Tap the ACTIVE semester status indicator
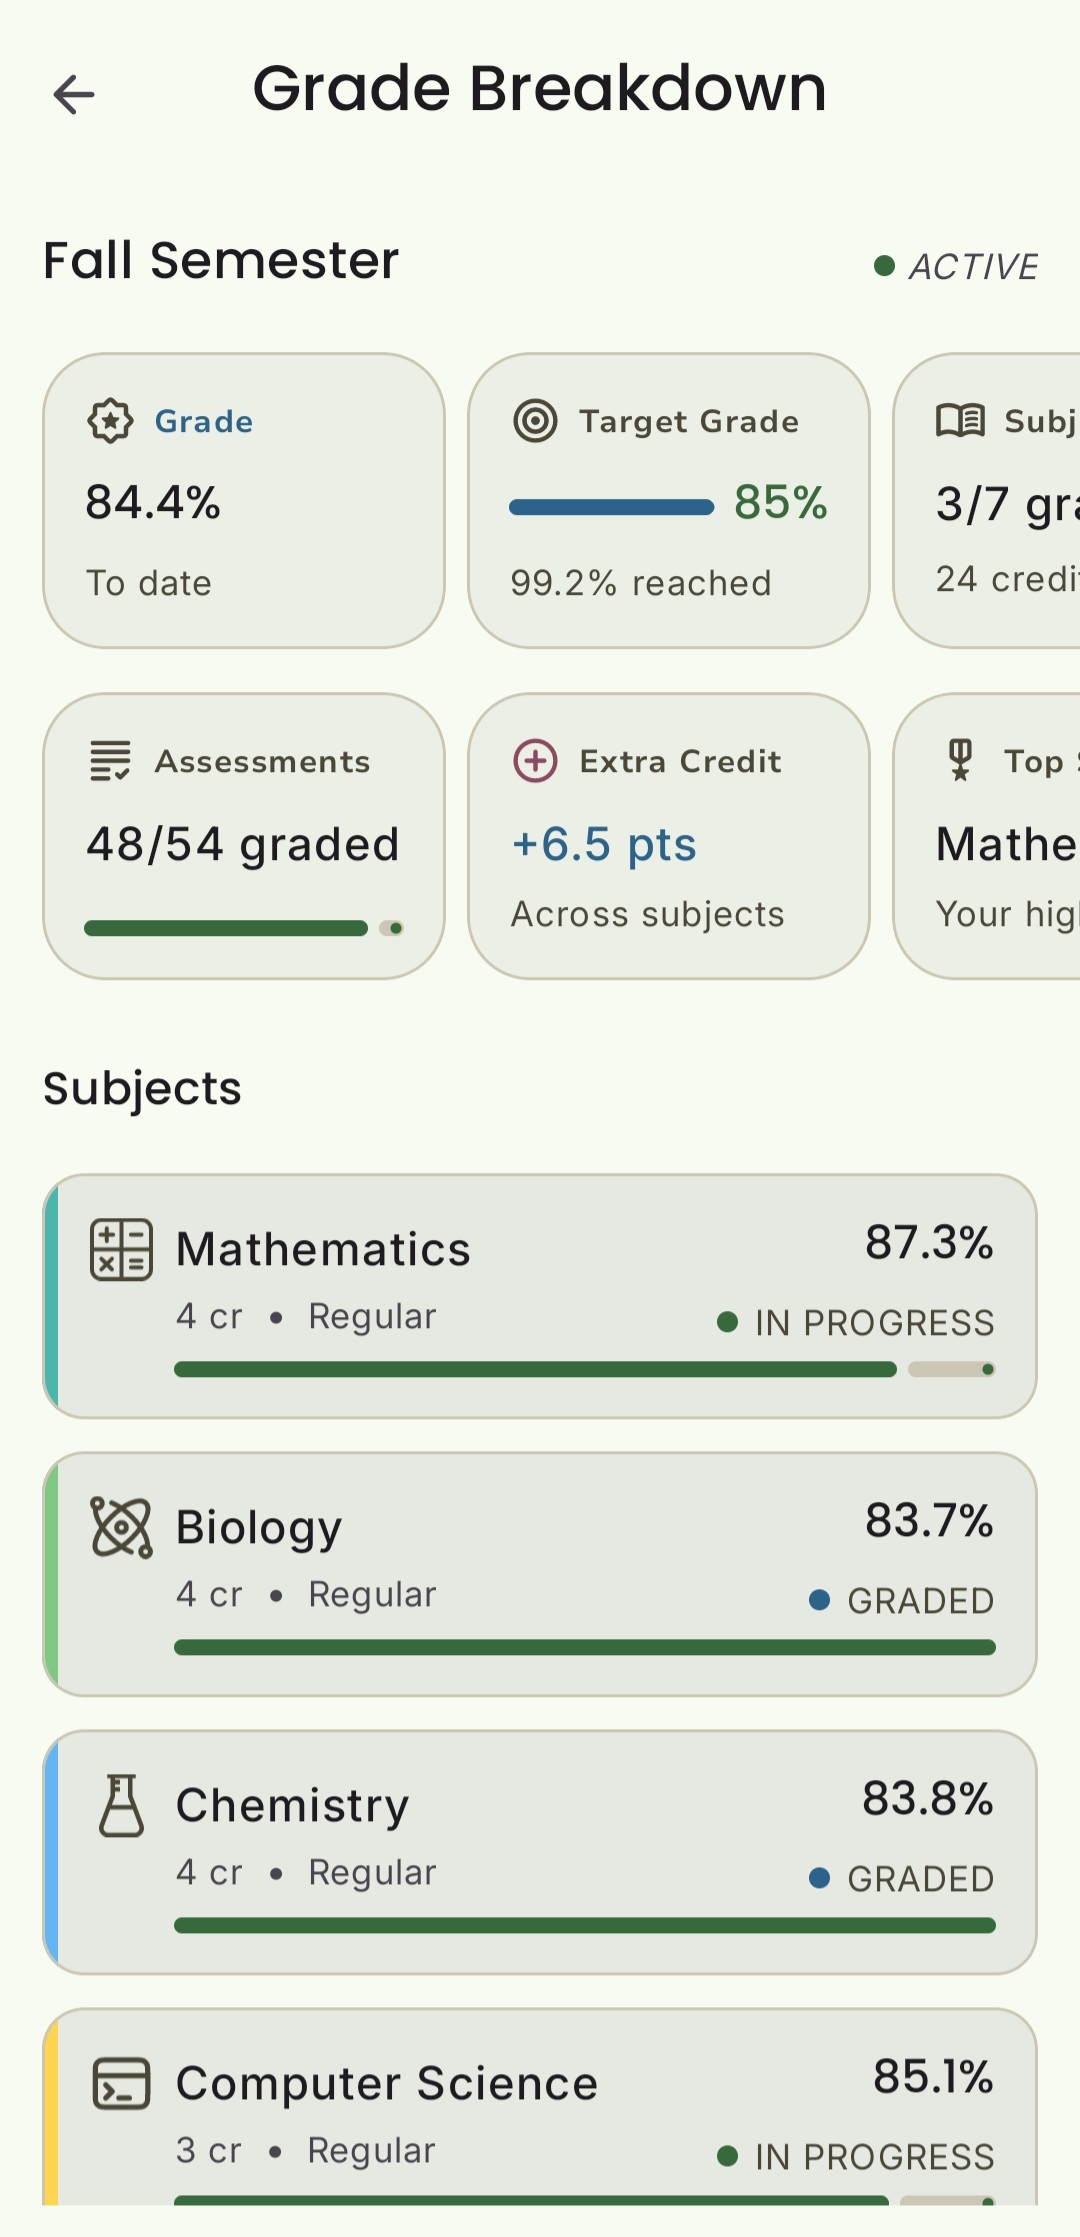The height and width of the screenshot is (2237, 1080). pos(957,267)
